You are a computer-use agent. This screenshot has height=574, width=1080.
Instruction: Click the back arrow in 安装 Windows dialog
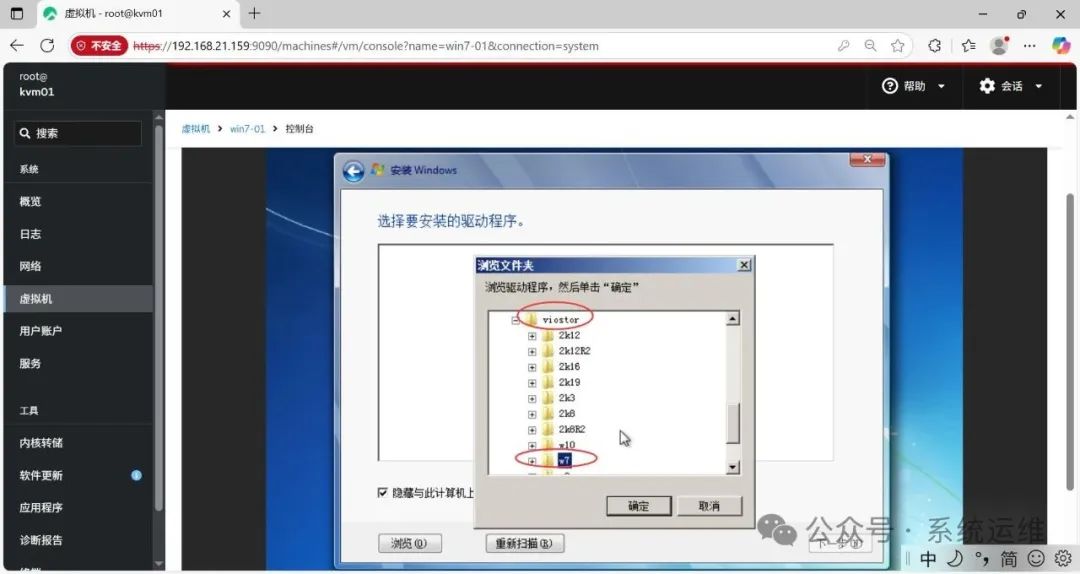353,171
